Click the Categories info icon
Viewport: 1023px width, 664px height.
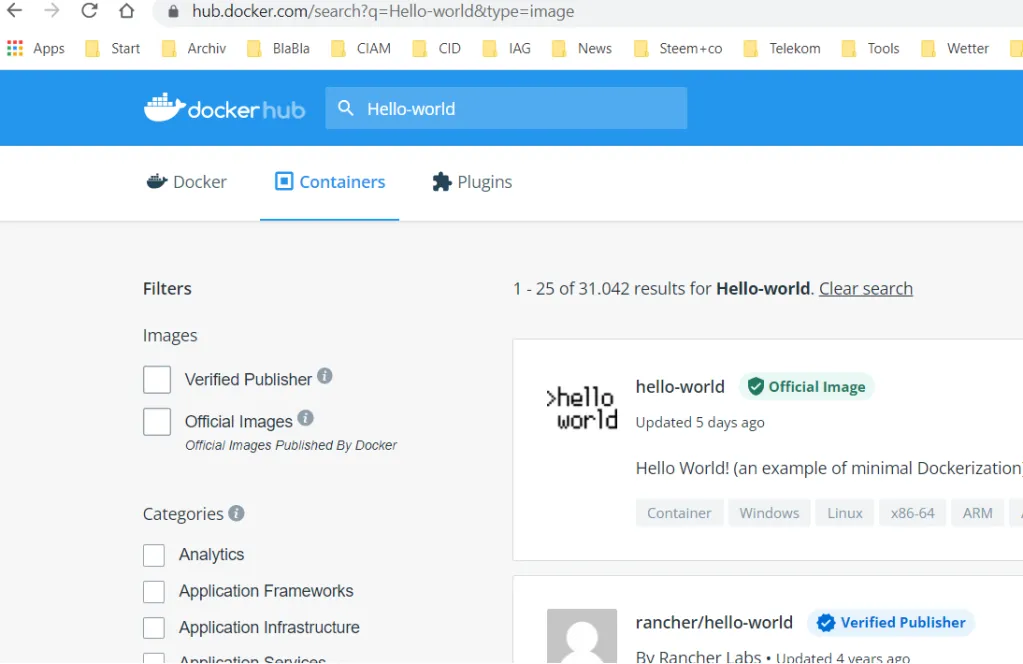click(236, 513)
